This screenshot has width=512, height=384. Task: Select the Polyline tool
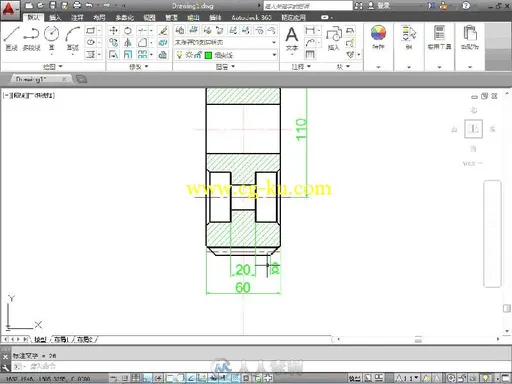click(31, 38)
